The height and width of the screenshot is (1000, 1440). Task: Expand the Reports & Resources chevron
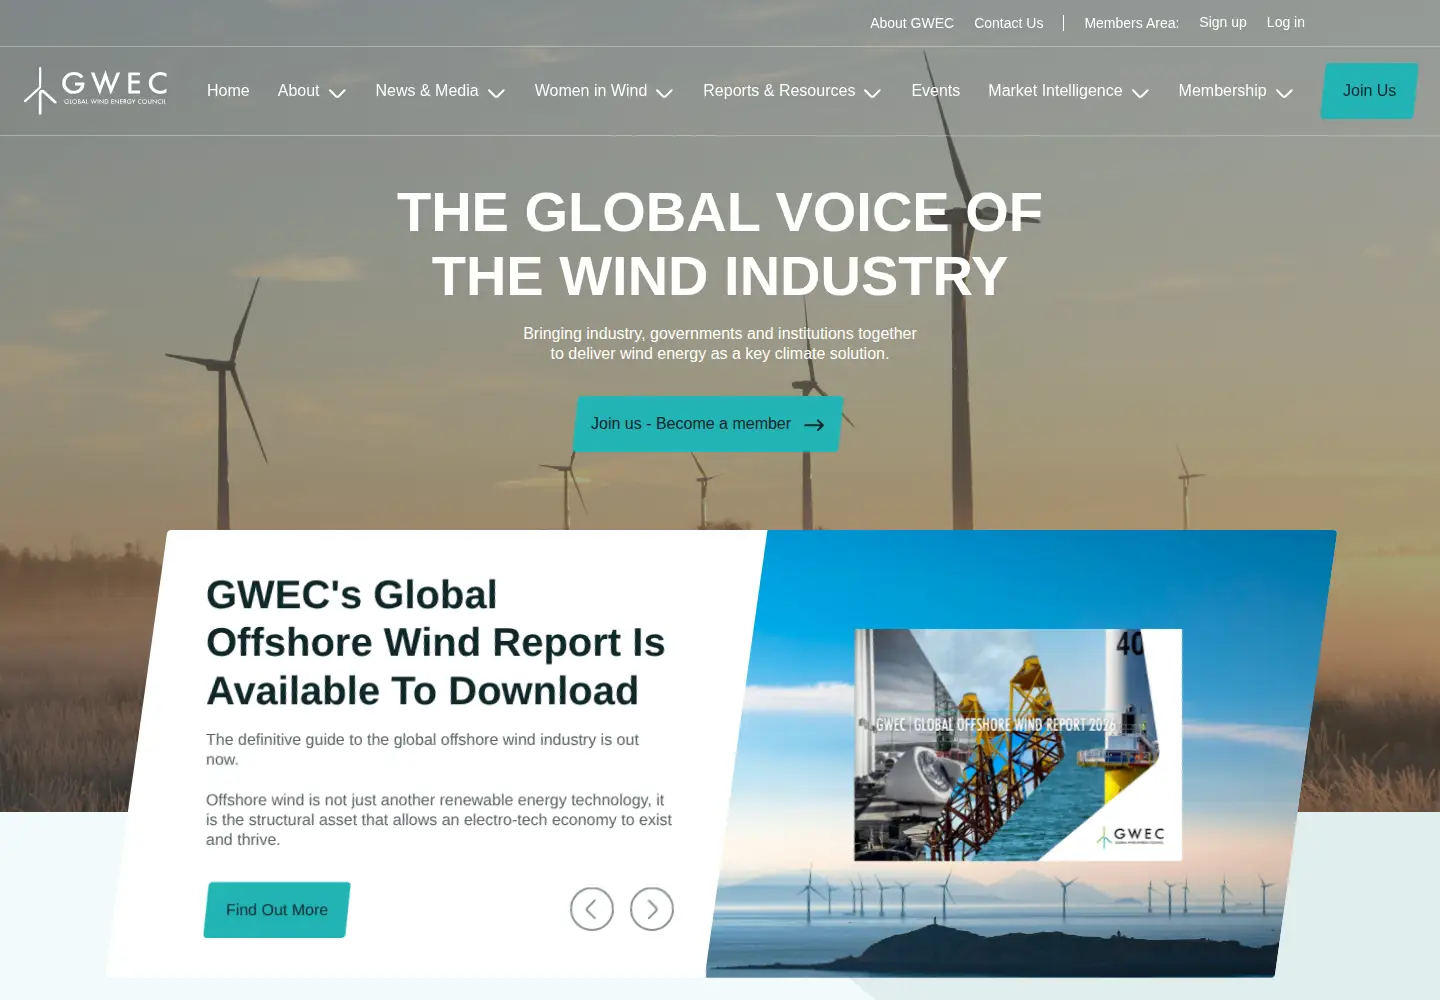tap(872, 93)
